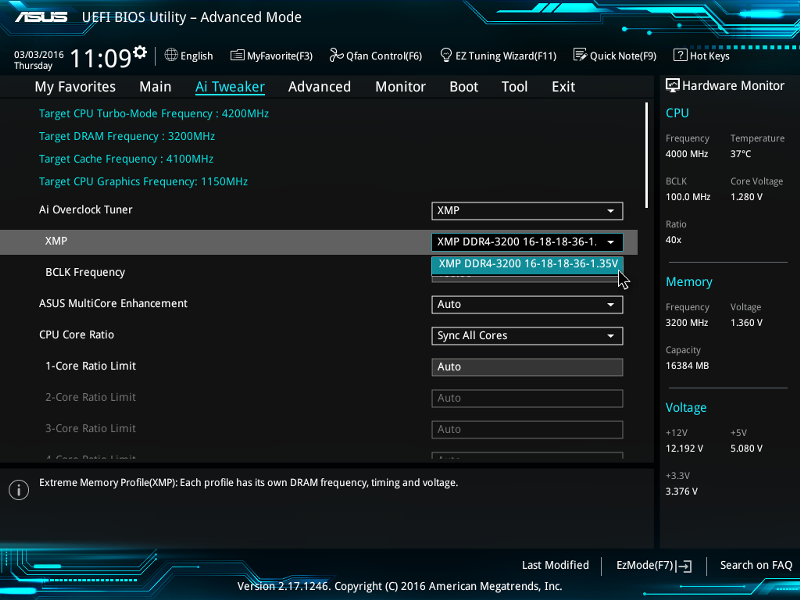The height and width of the screenshot is (600, 800).
Task: Expand the XMP profile dropdown arrow
Action: 610,242
